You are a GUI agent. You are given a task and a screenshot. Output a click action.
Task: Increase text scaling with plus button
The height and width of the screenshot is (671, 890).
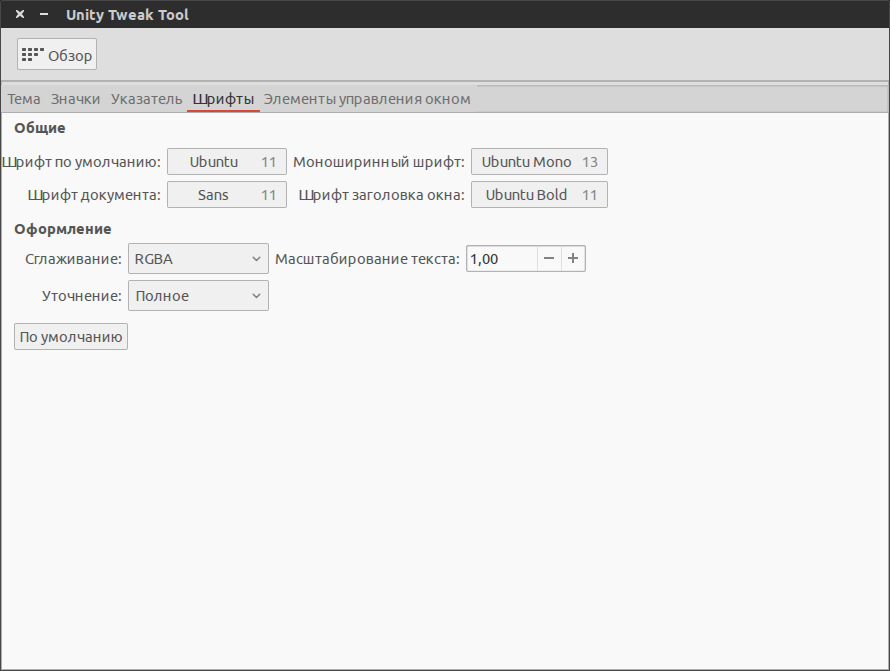[x=573, y=259]
